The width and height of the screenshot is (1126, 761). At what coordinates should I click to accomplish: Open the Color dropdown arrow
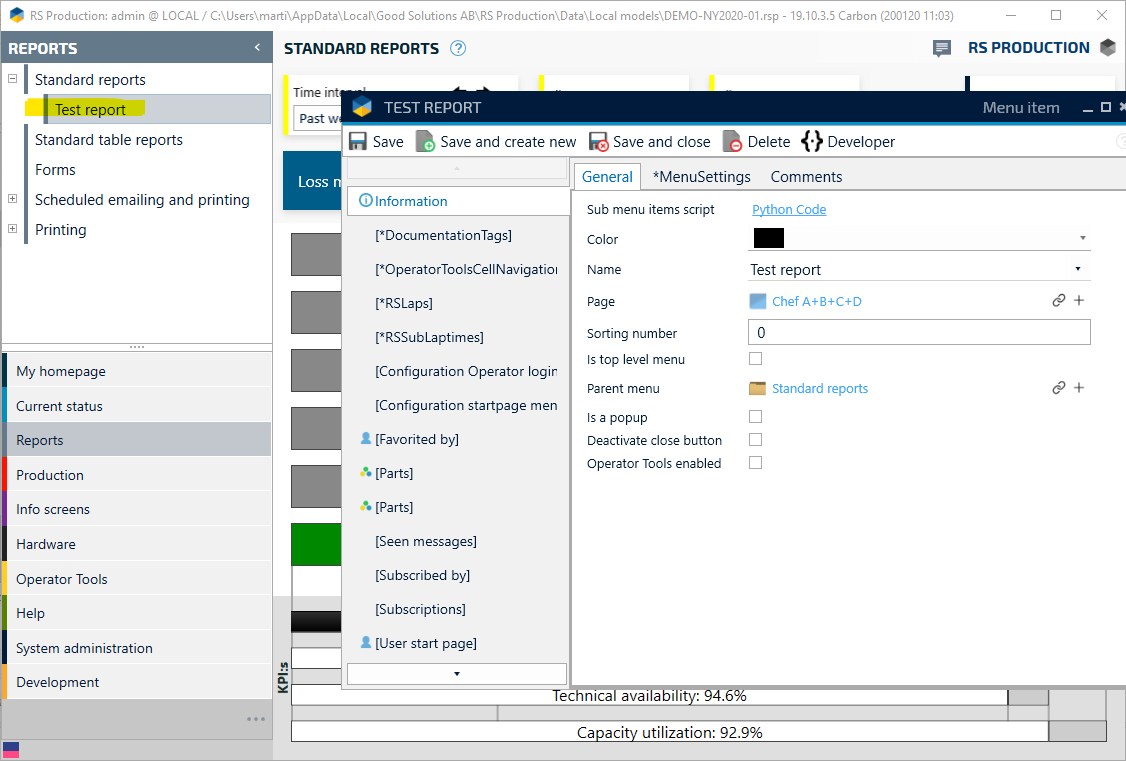tap(1082, 239)
